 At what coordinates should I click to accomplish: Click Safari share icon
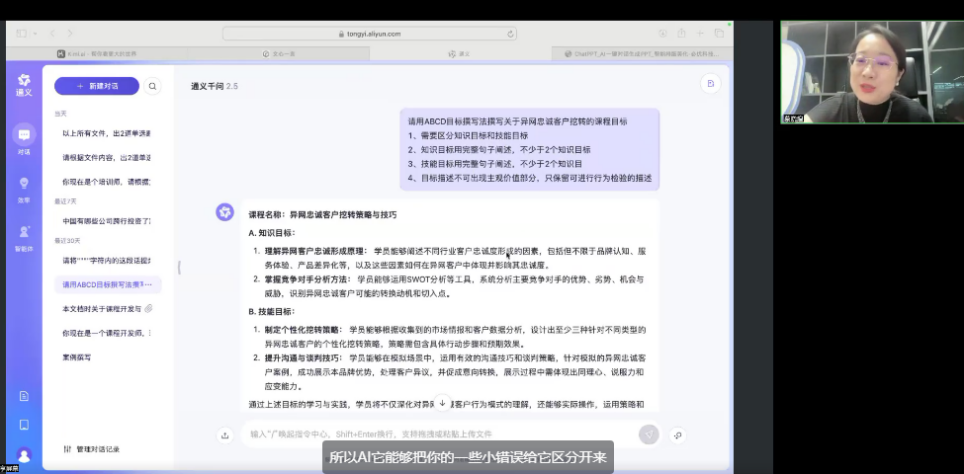[682, 33]
